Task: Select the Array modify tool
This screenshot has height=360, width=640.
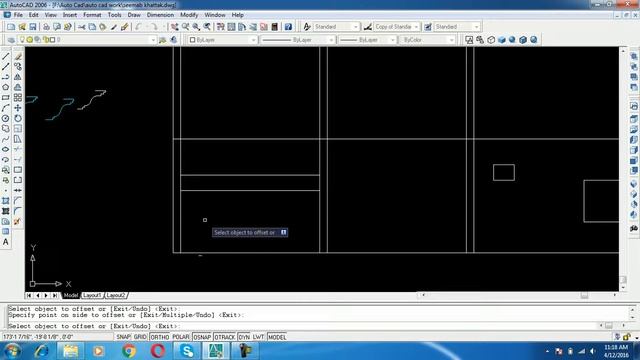Action: coord(18,98)
